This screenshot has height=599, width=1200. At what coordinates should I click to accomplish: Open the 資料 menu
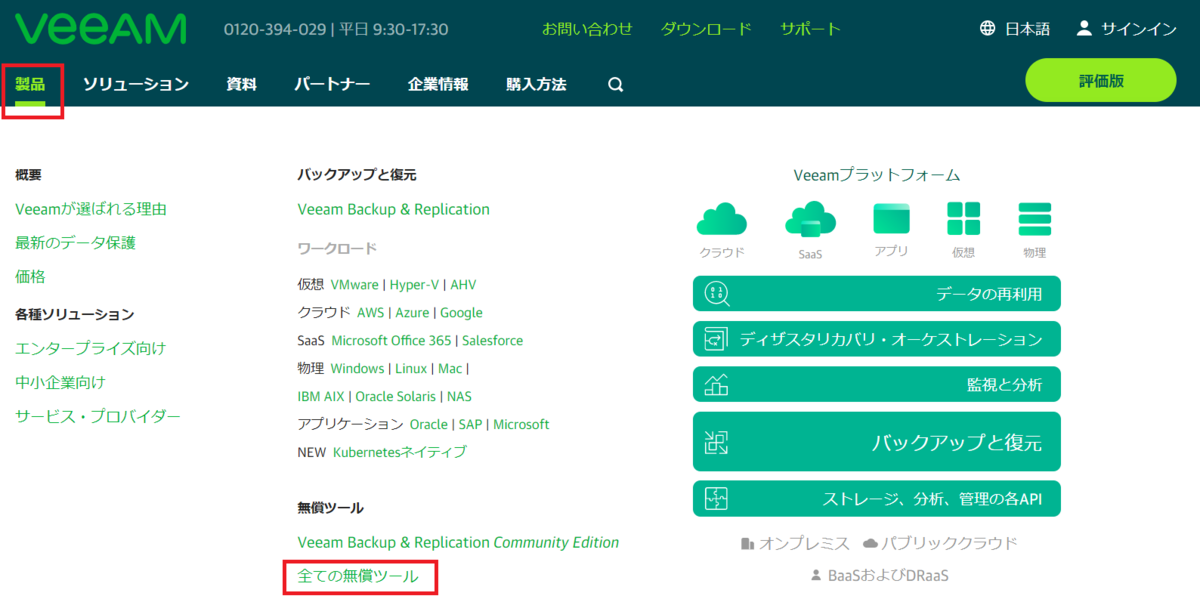[x=242, y=84]
